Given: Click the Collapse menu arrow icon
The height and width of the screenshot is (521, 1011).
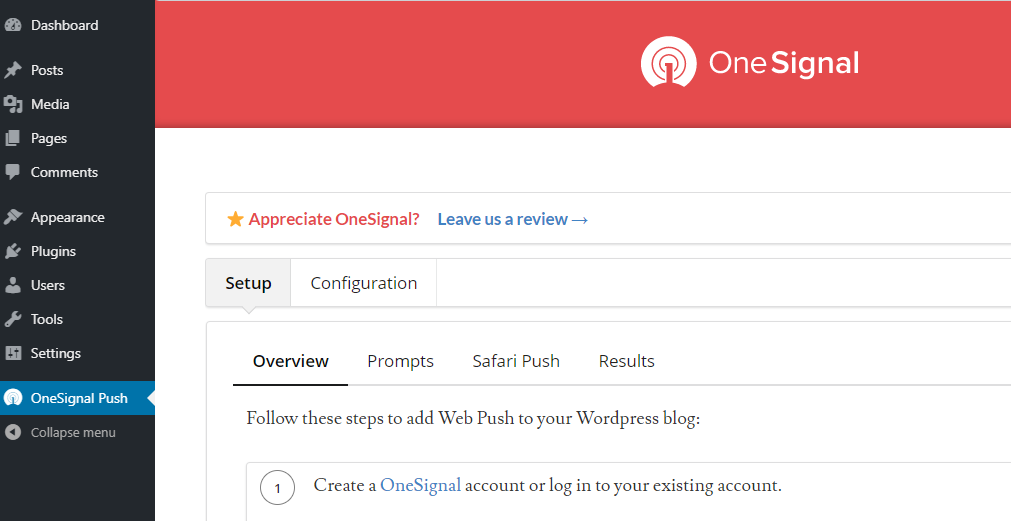Looking at the screenshot, I should click(13, 432).
